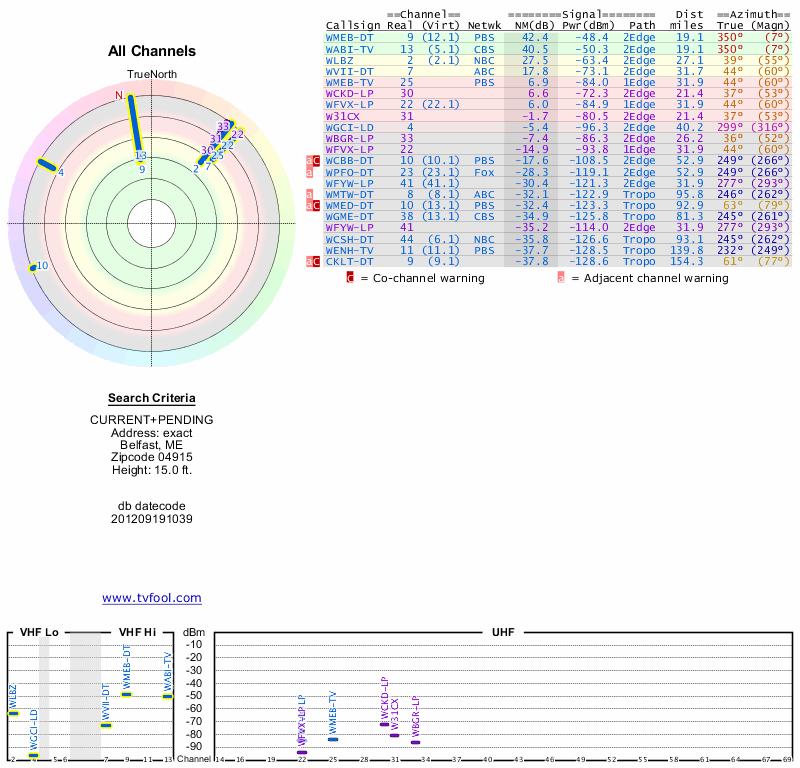
Task: Select channel 4 marker on radar plot
Action: pos(48,165)
